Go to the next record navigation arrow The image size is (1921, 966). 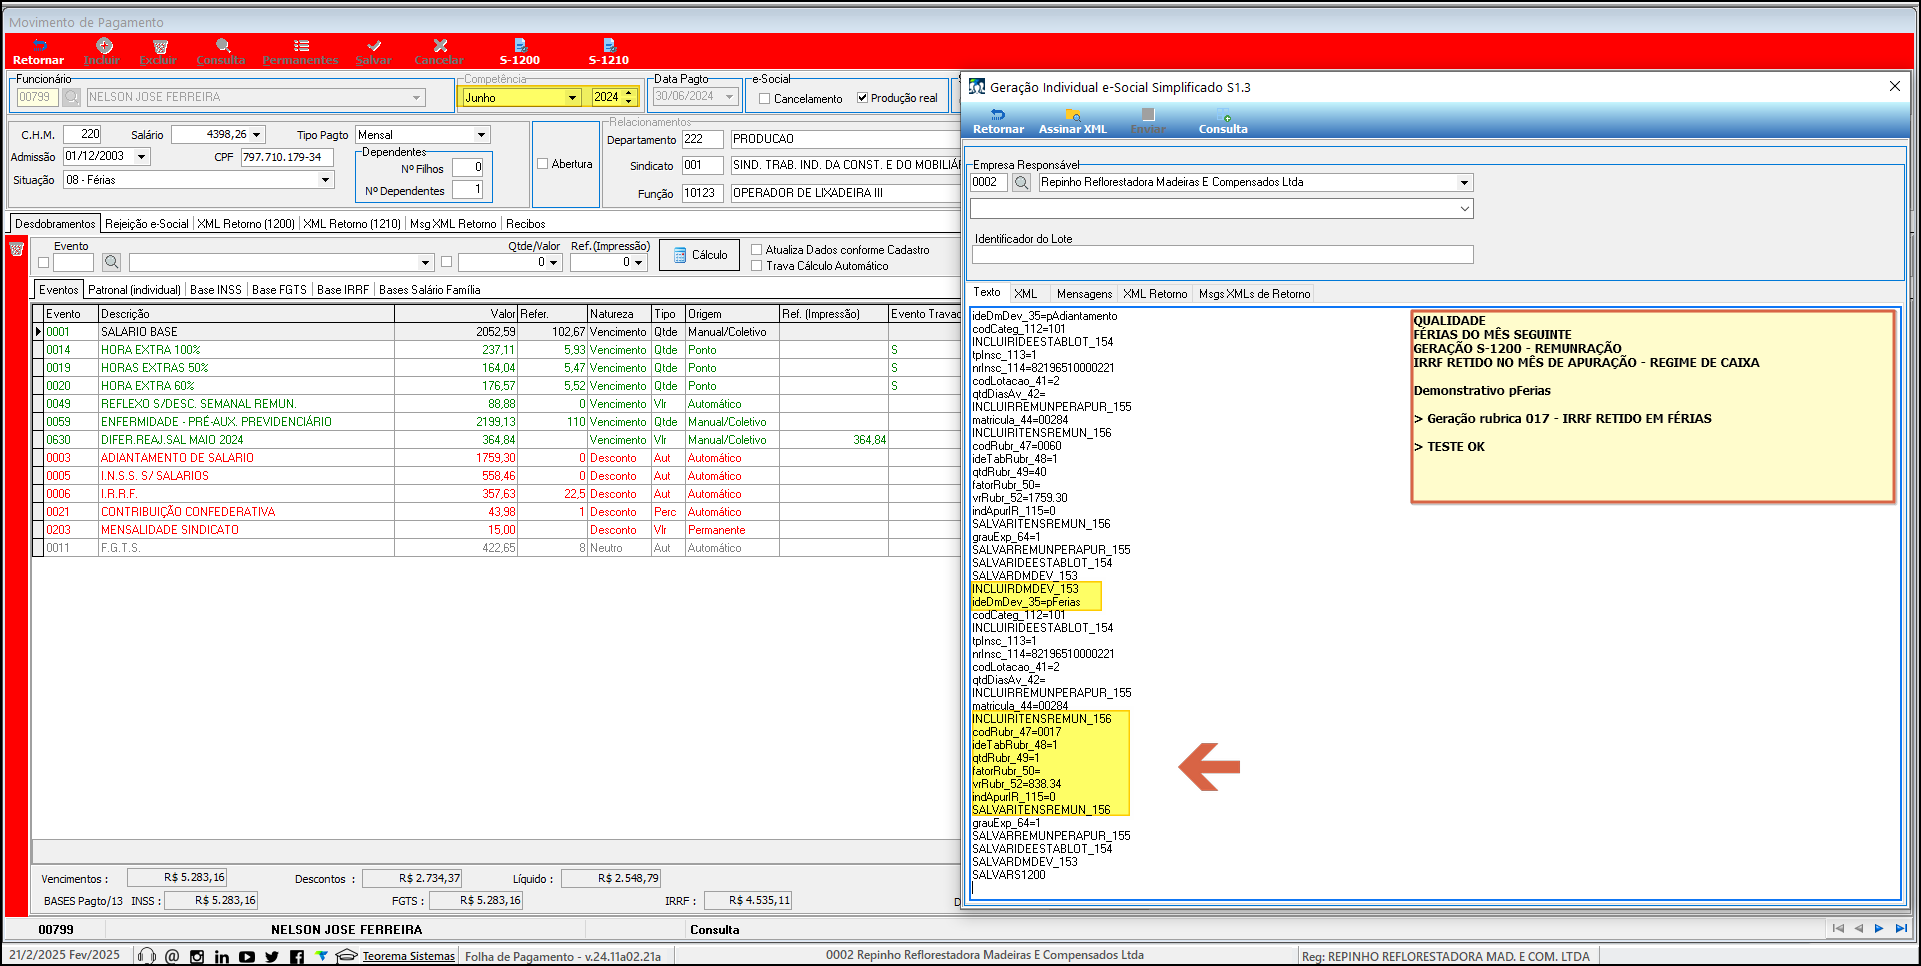(x=1879, y=928)
